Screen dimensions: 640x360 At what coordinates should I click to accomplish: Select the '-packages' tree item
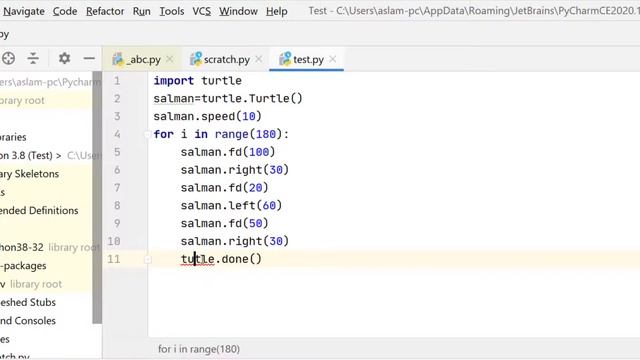23,266
